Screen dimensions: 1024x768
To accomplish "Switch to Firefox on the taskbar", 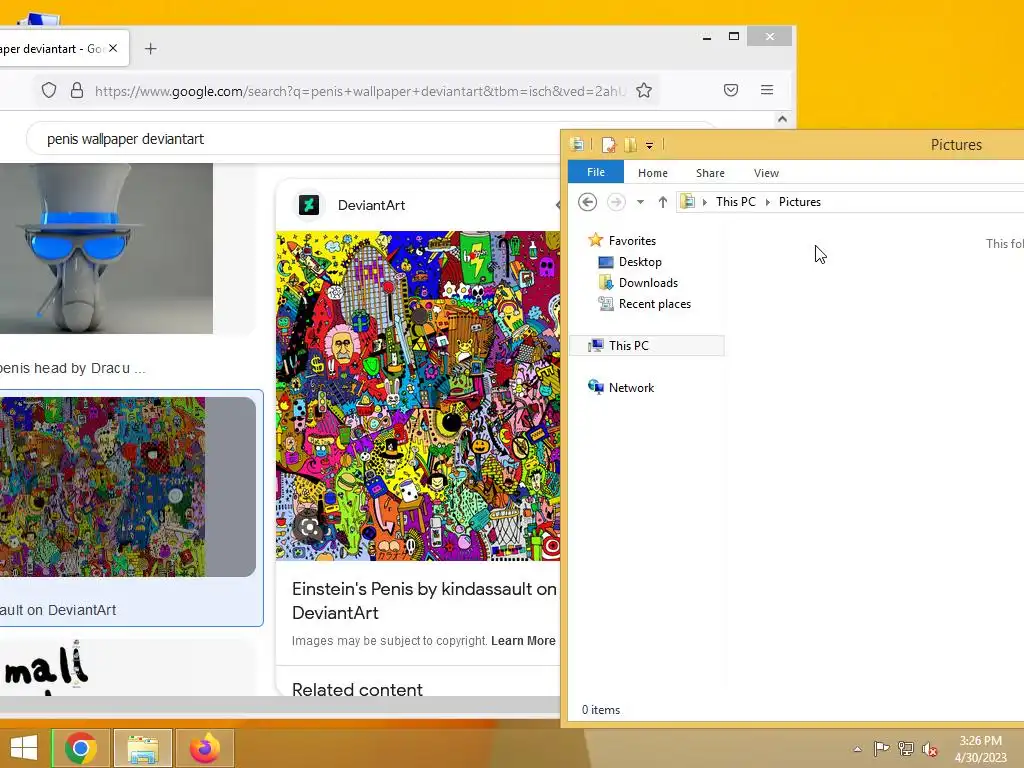I will (204, 748).
